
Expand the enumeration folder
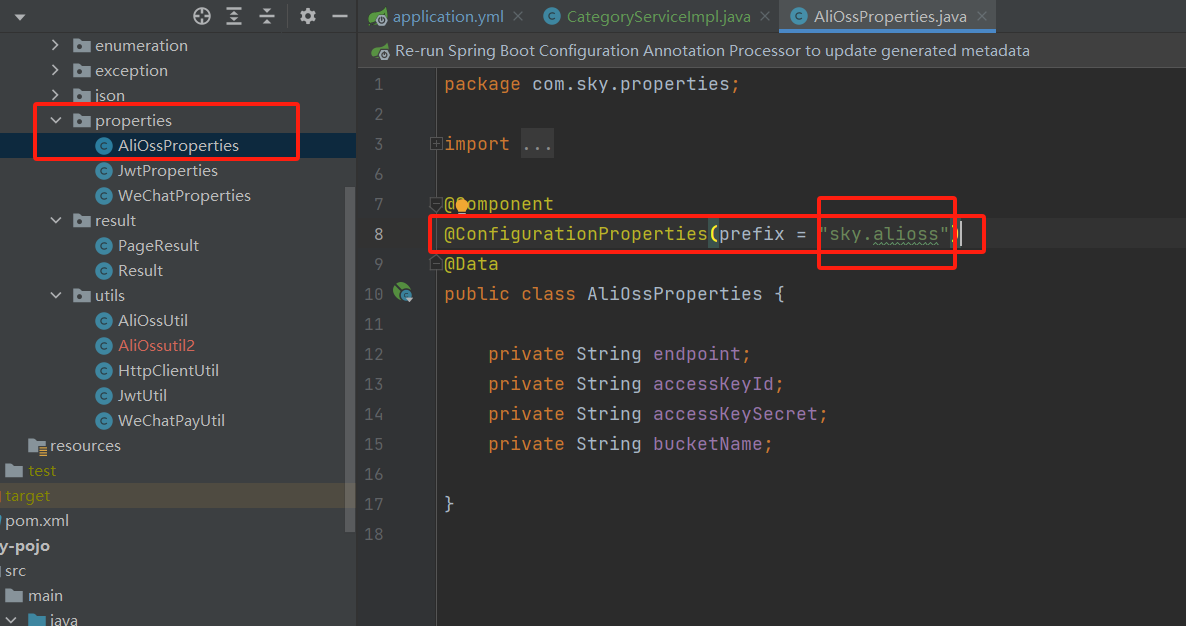tap(56, 46)
